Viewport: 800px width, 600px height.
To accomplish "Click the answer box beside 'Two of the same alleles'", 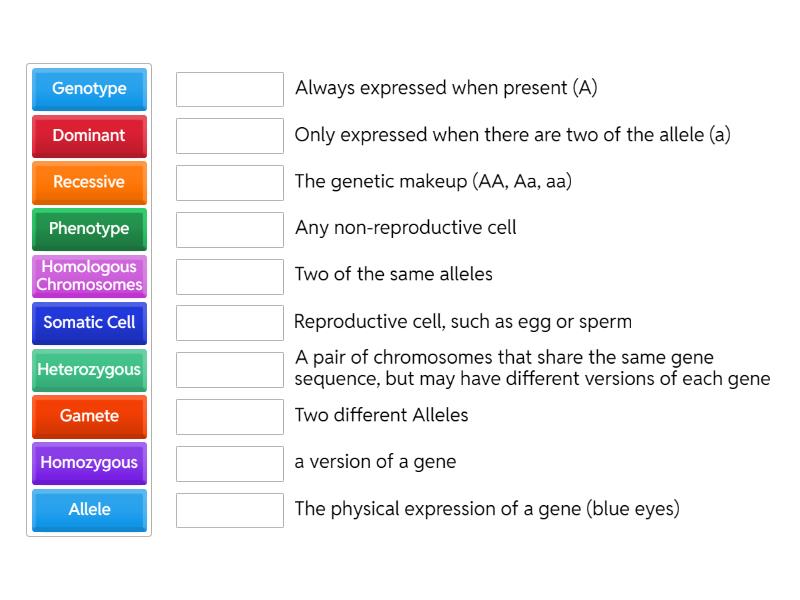I will (229, 275).
